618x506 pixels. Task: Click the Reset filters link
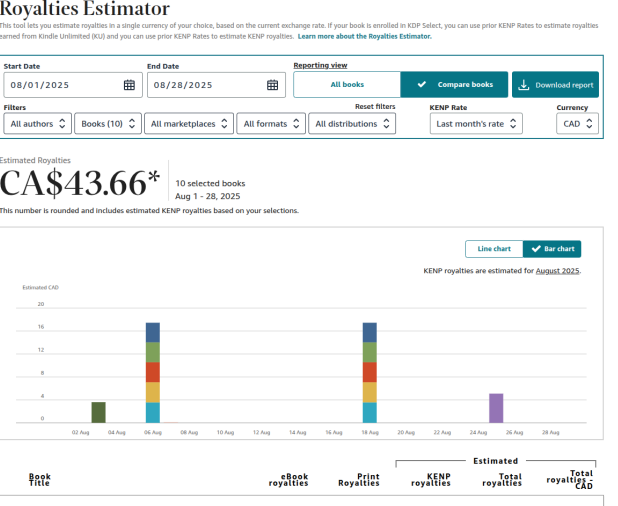click(375, 107)
